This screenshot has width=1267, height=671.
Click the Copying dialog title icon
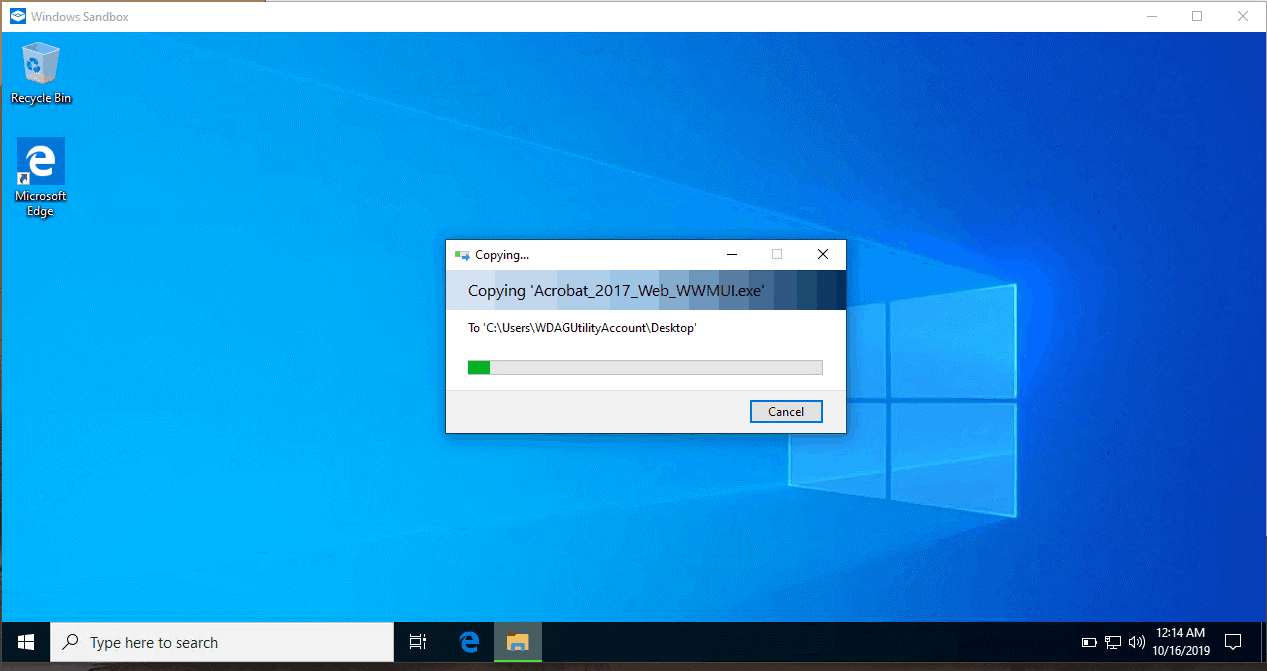pos(461,255)
